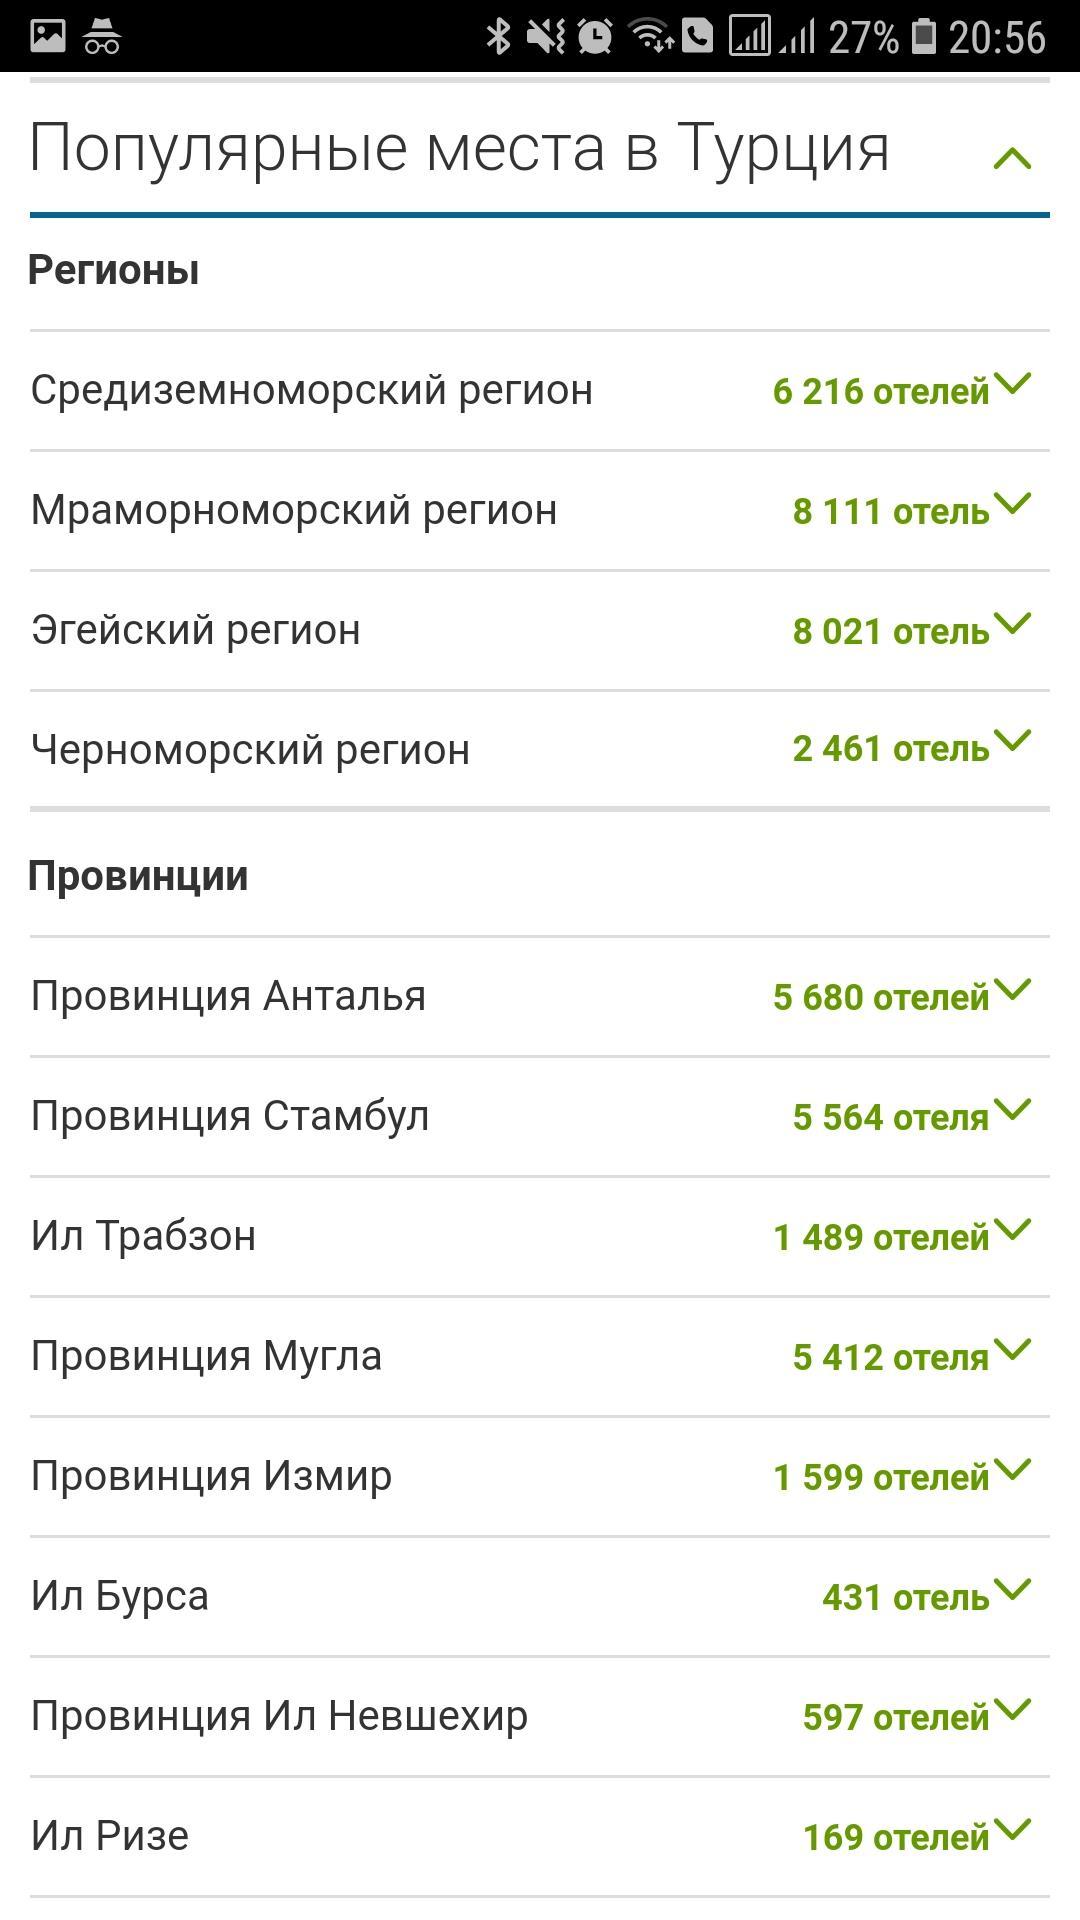Expand Провинция Анталья chevron
Viewport: 1080px width, 1920px height.
click(x=1012, y=990)
